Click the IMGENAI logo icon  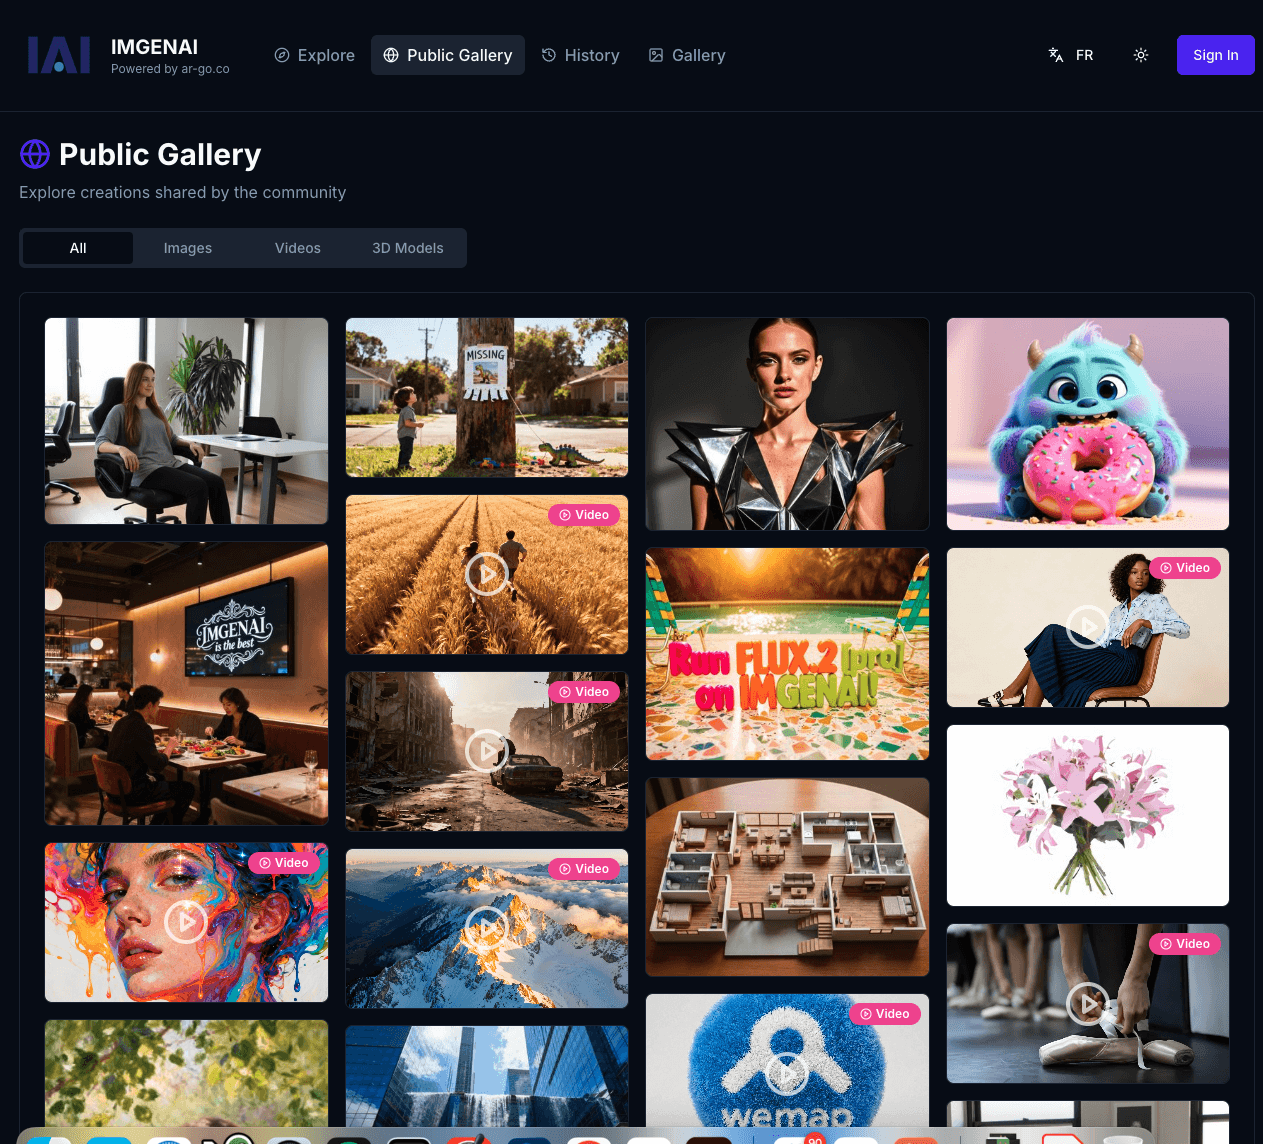tap(59, 55)
